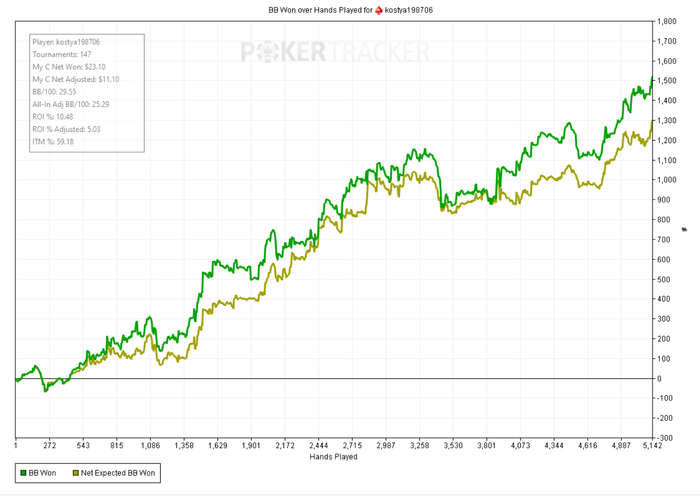Screen dimensions: 700x496
Task: Click the 'Hands Played' x-axis title
Action: pos(333,457)
